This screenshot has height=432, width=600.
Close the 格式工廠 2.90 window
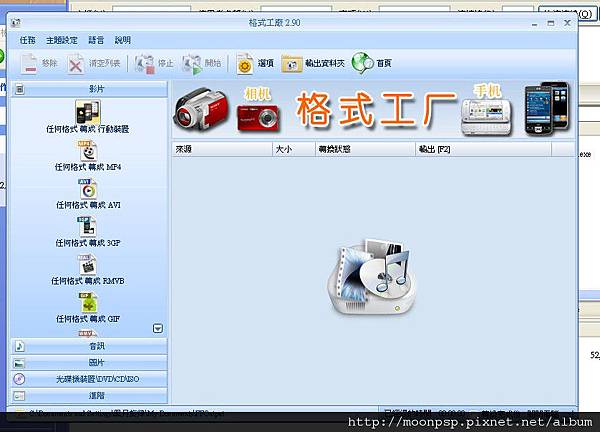[x=567, y=23]
